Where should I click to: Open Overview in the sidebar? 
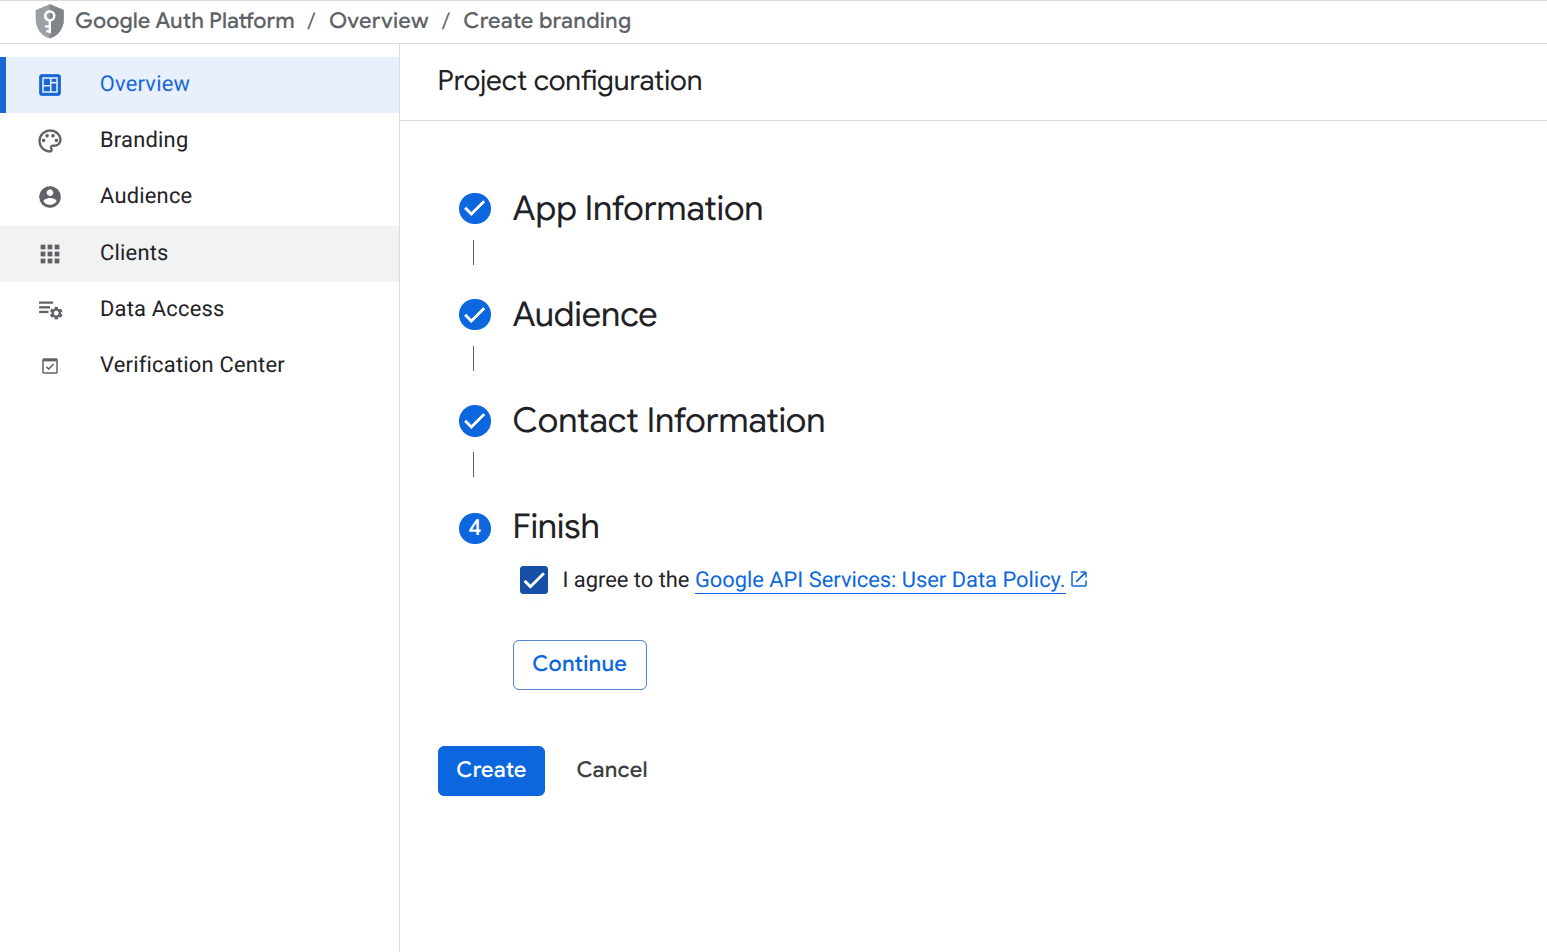pyautogui.click(x=200, y=85)
